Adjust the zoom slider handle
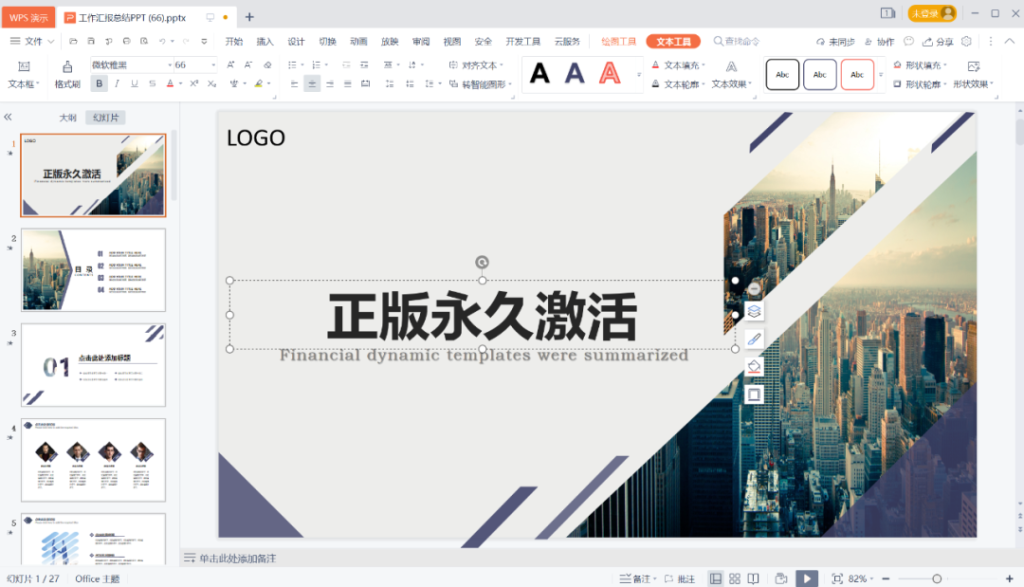 coord(936,579)
